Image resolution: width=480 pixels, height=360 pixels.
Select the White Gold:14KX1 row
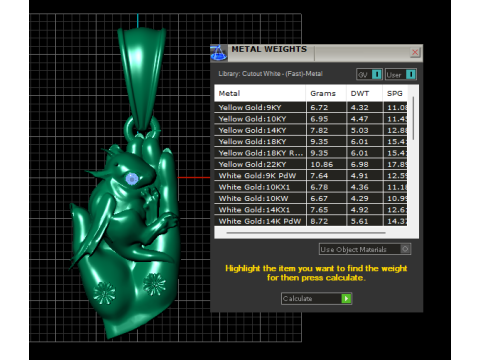(311, 210)
